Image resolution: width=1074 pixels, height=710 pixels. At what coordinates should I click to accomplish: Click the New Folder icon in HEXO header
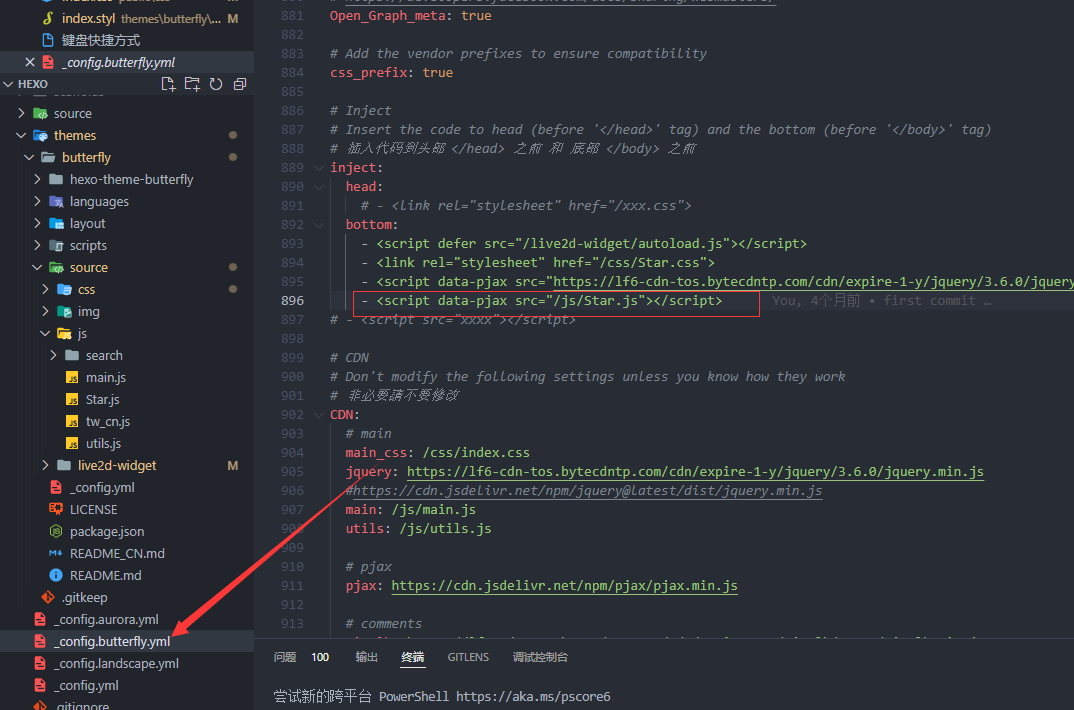(192, 84)
